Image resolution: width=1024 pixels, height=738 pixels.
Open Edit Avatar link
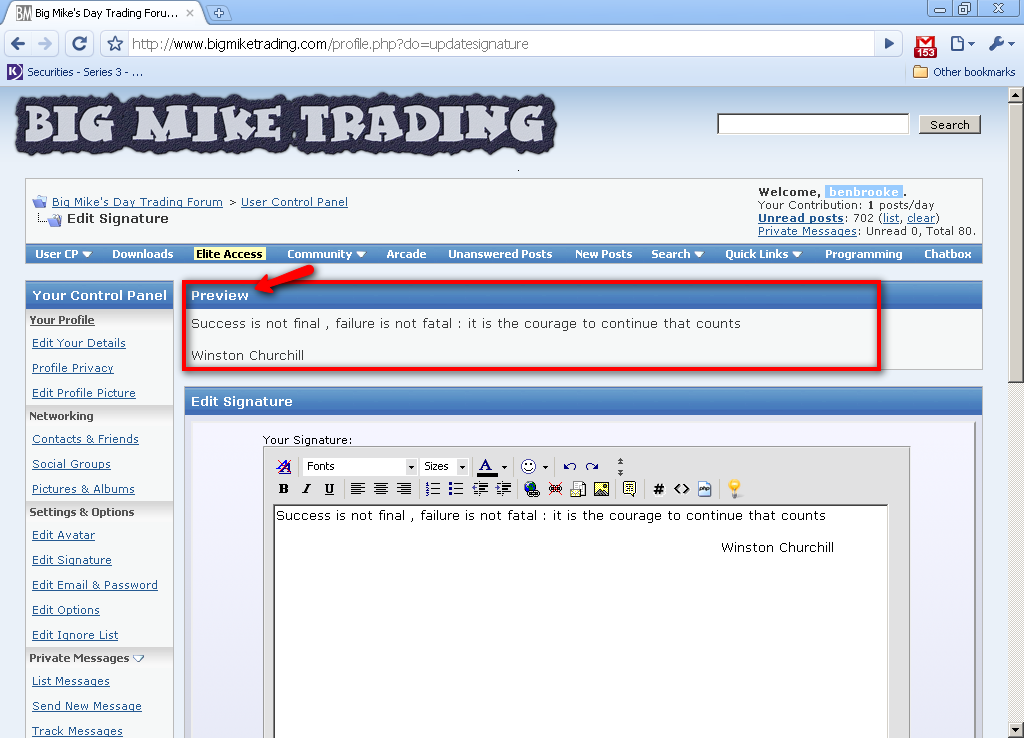[63, 535]
